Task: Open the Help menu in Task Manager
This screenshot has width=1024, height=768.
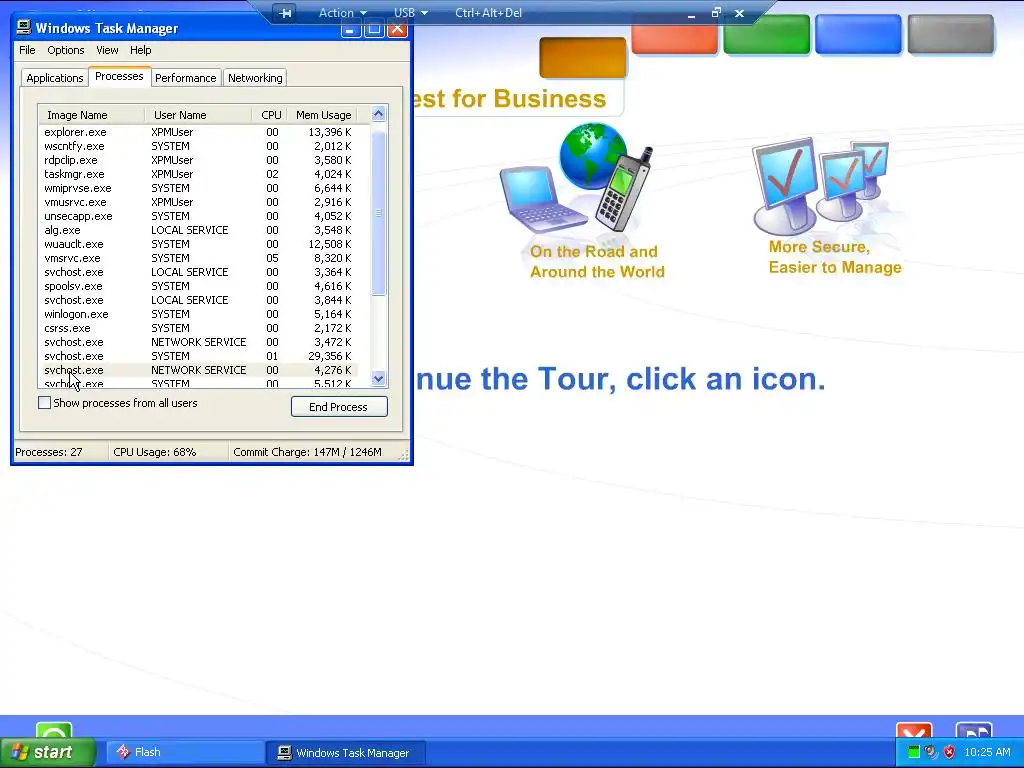Action: point(140,50)
